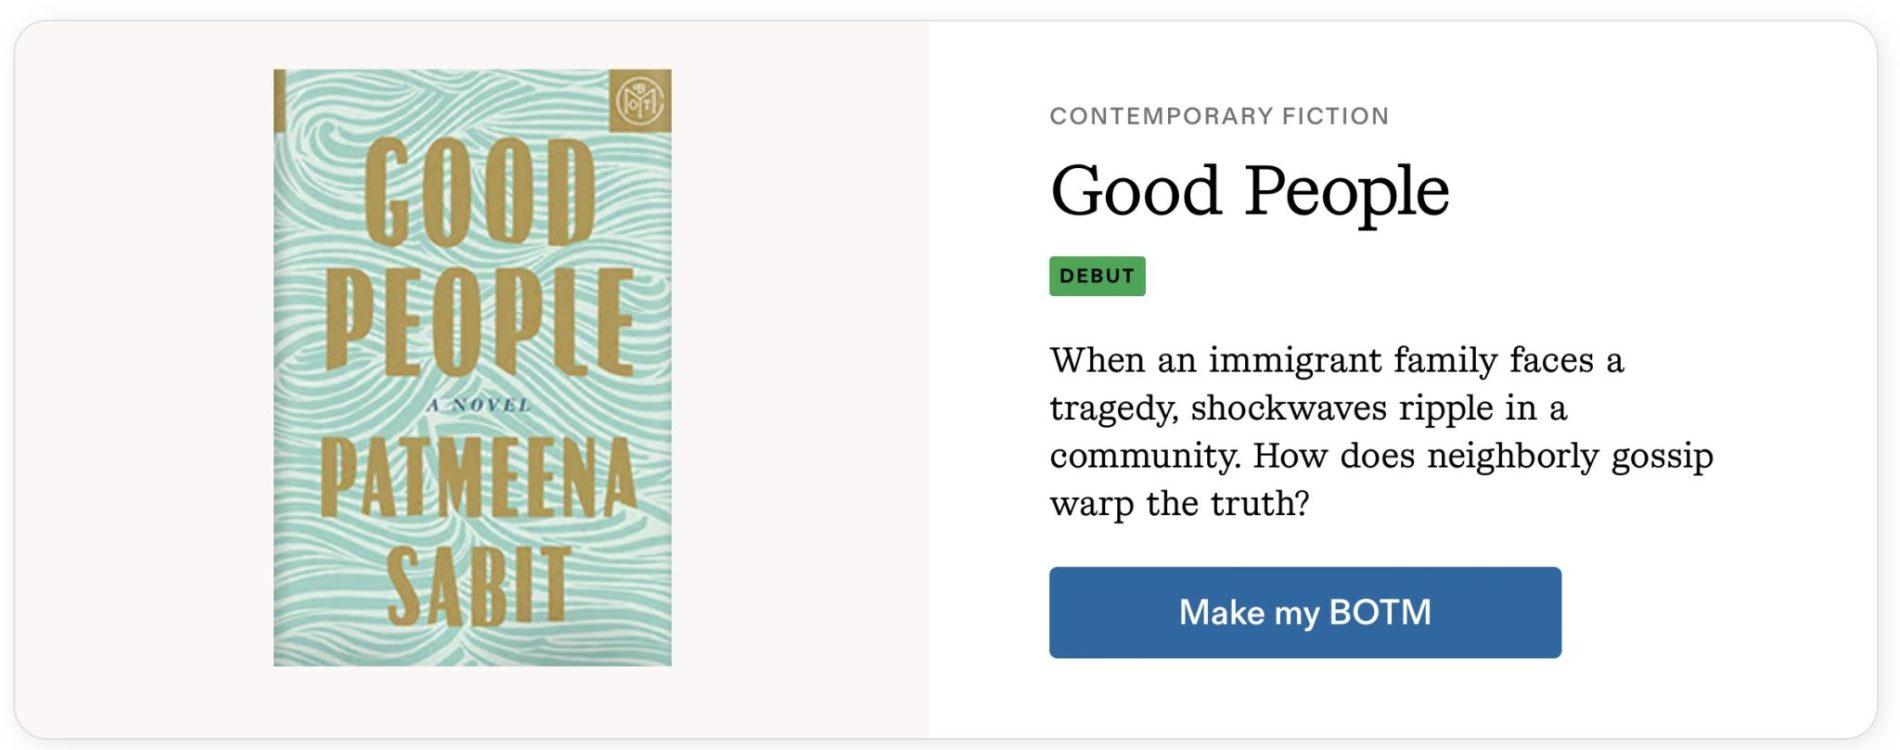Click the gold strip at cover's top-left
This screenshot has width=1900, height=750.
(x=279, y=100)
